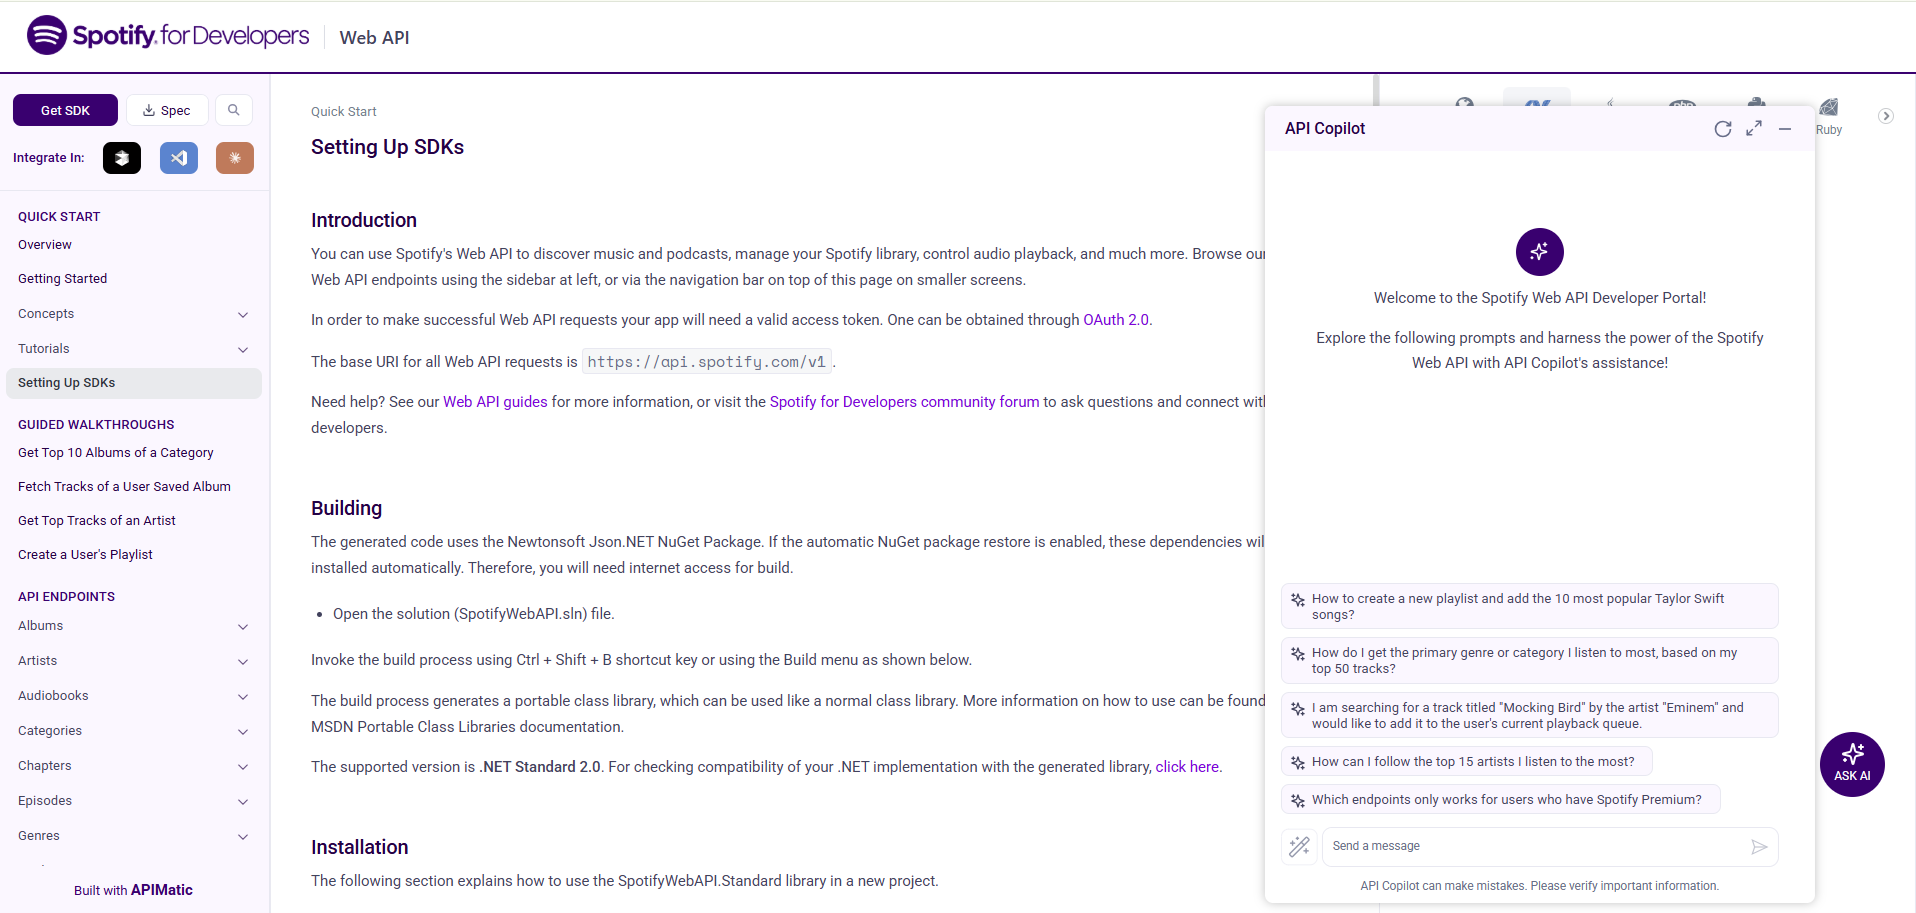Screen dimensions: 1916x913
Task: Focus the Send a message input
Action: 1535,847
